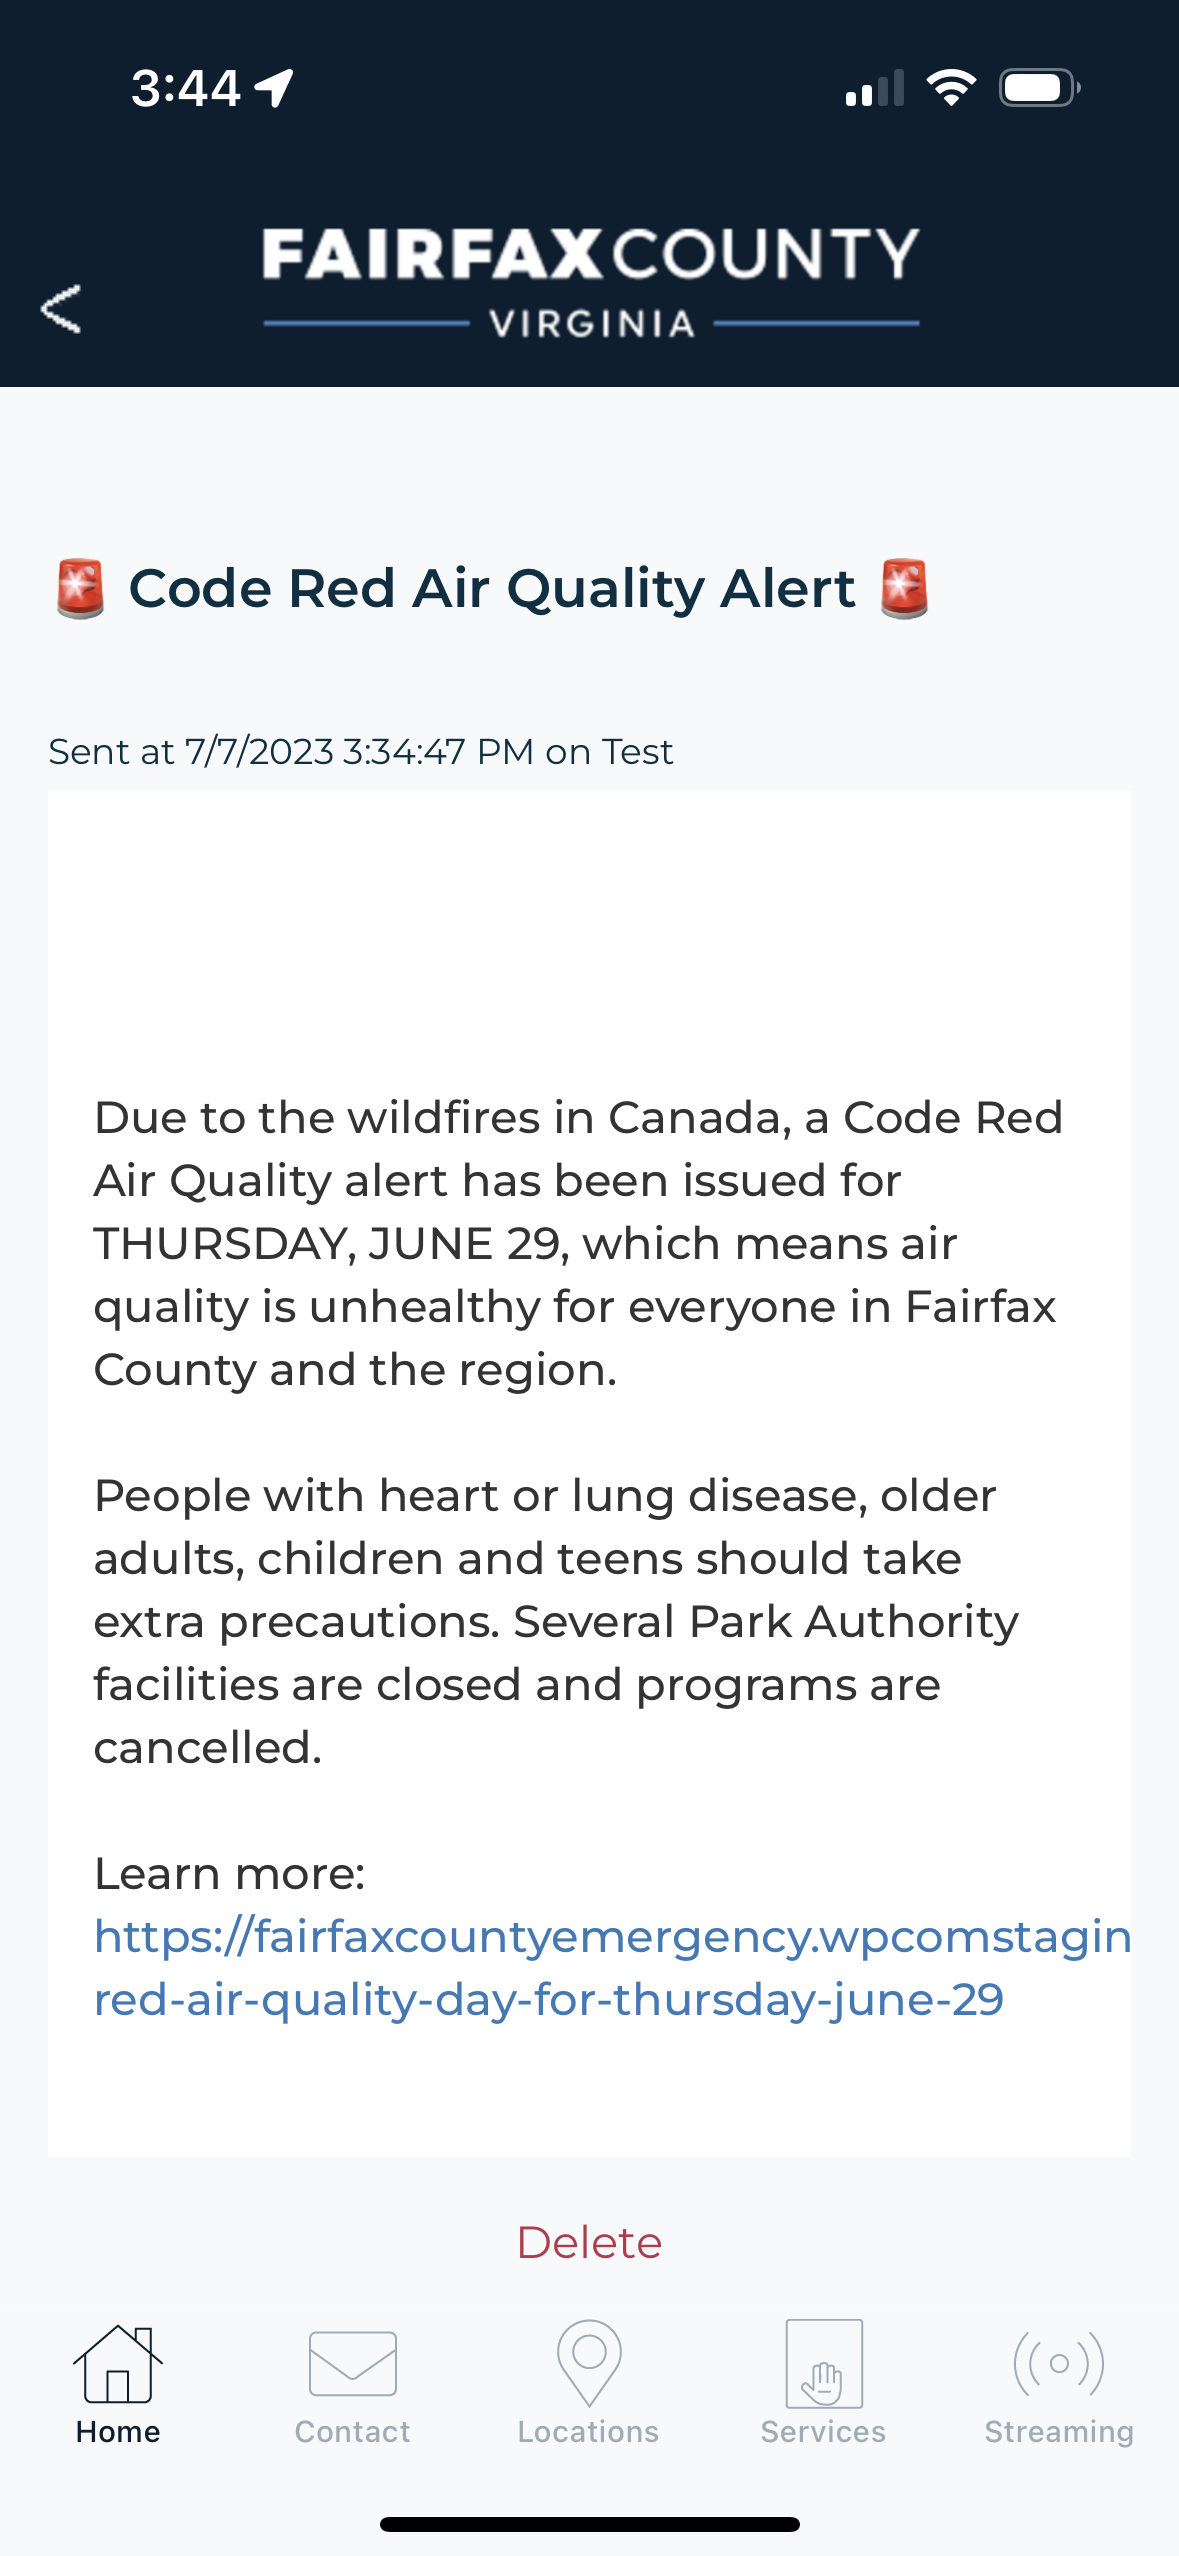Tap the Code Red Air Quality Alert title
This screenshot has width=1179, height=2556.
[492, 588]
